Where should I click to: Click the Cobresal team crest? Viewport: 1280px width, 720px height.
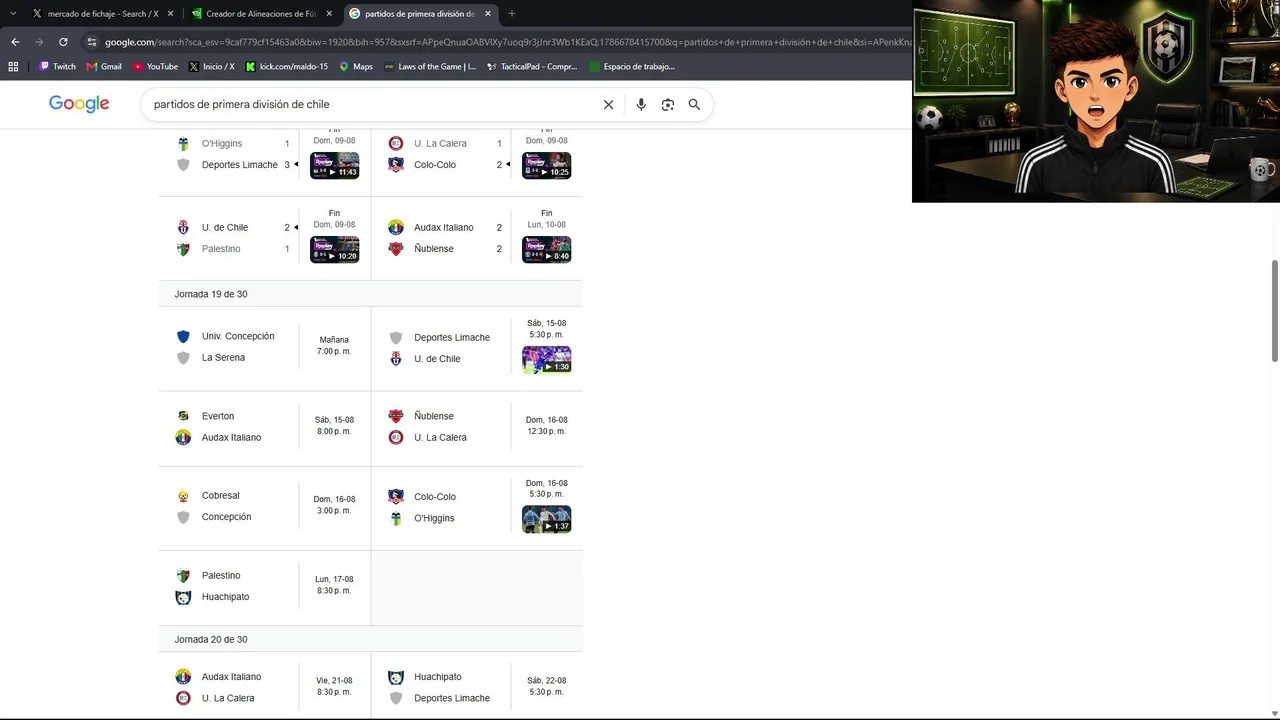point(183,496)
